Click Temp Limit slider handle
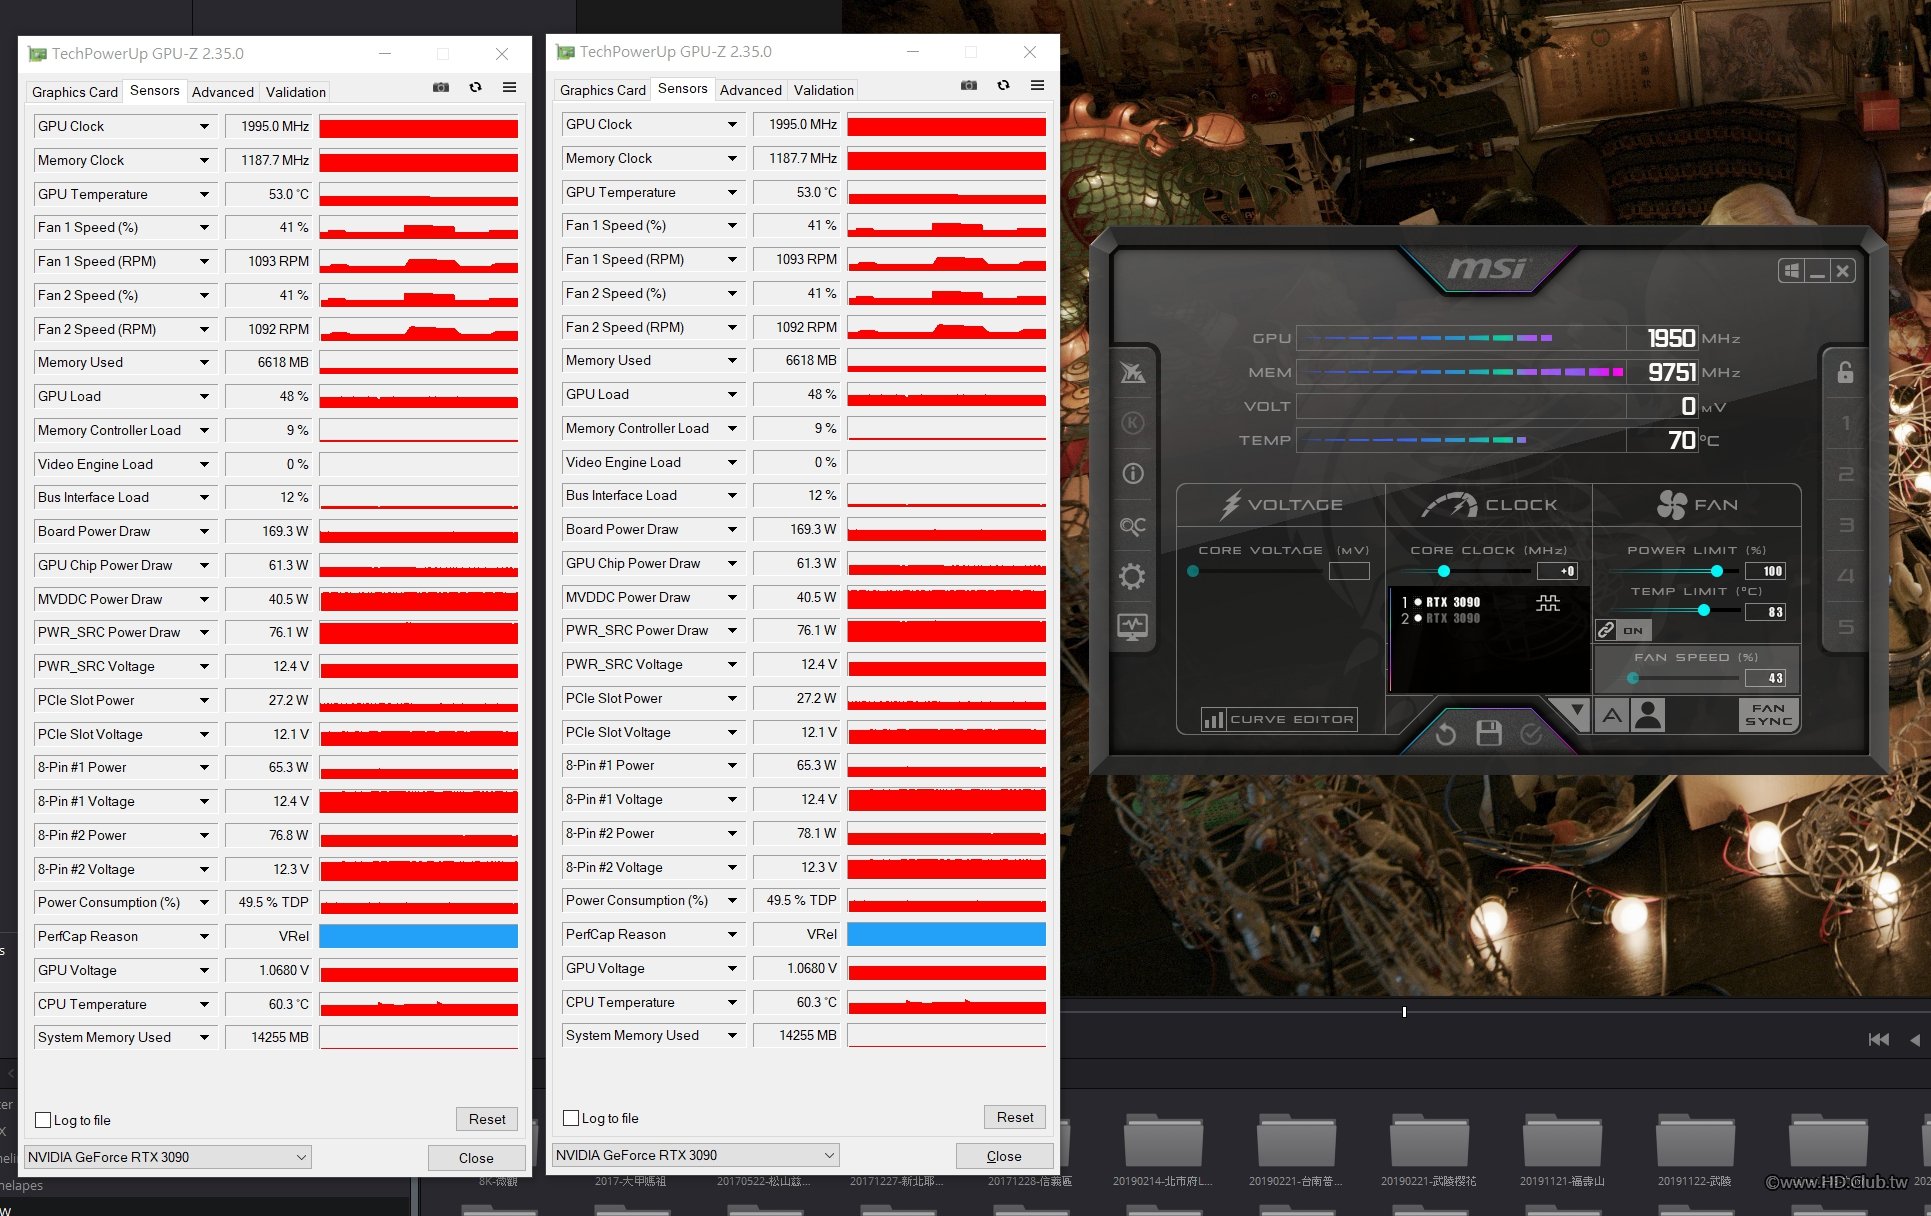The width and height of the screenshot is (1931, 1216). pyautogui.click(x=1704, y=610)
